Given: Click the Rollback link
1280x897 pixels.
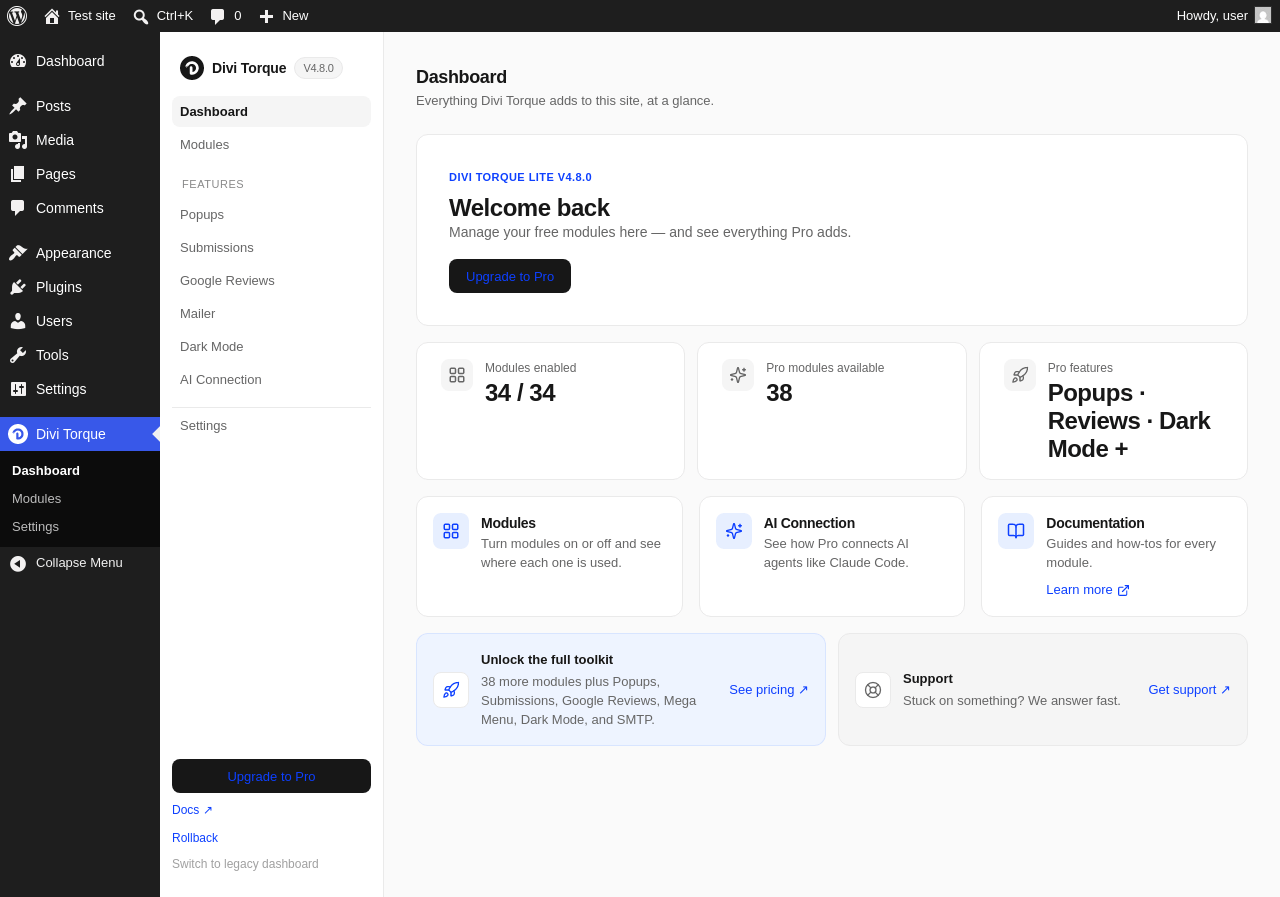Looking at the screenshot, I should 195,838.
